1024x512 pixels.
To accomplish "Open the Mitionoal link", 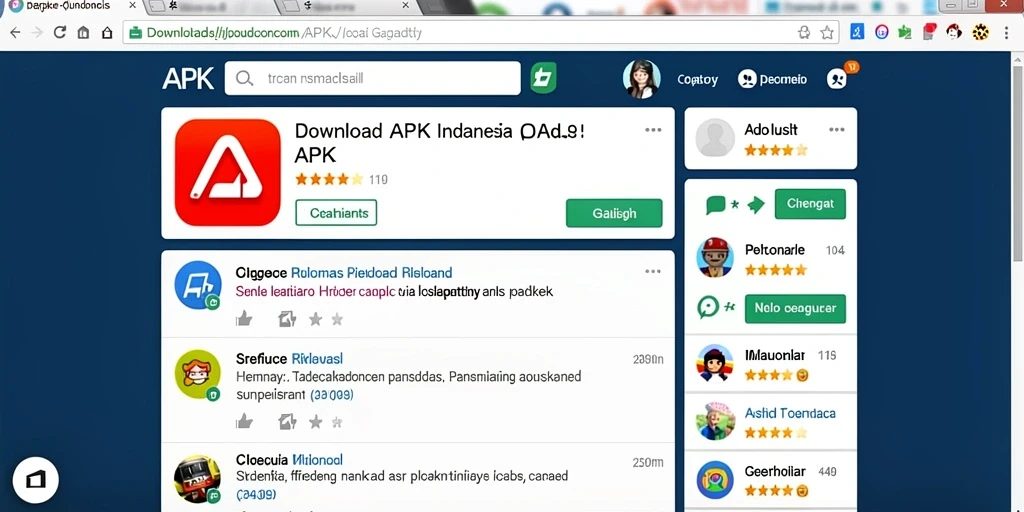I will click(x=317, y=460).
